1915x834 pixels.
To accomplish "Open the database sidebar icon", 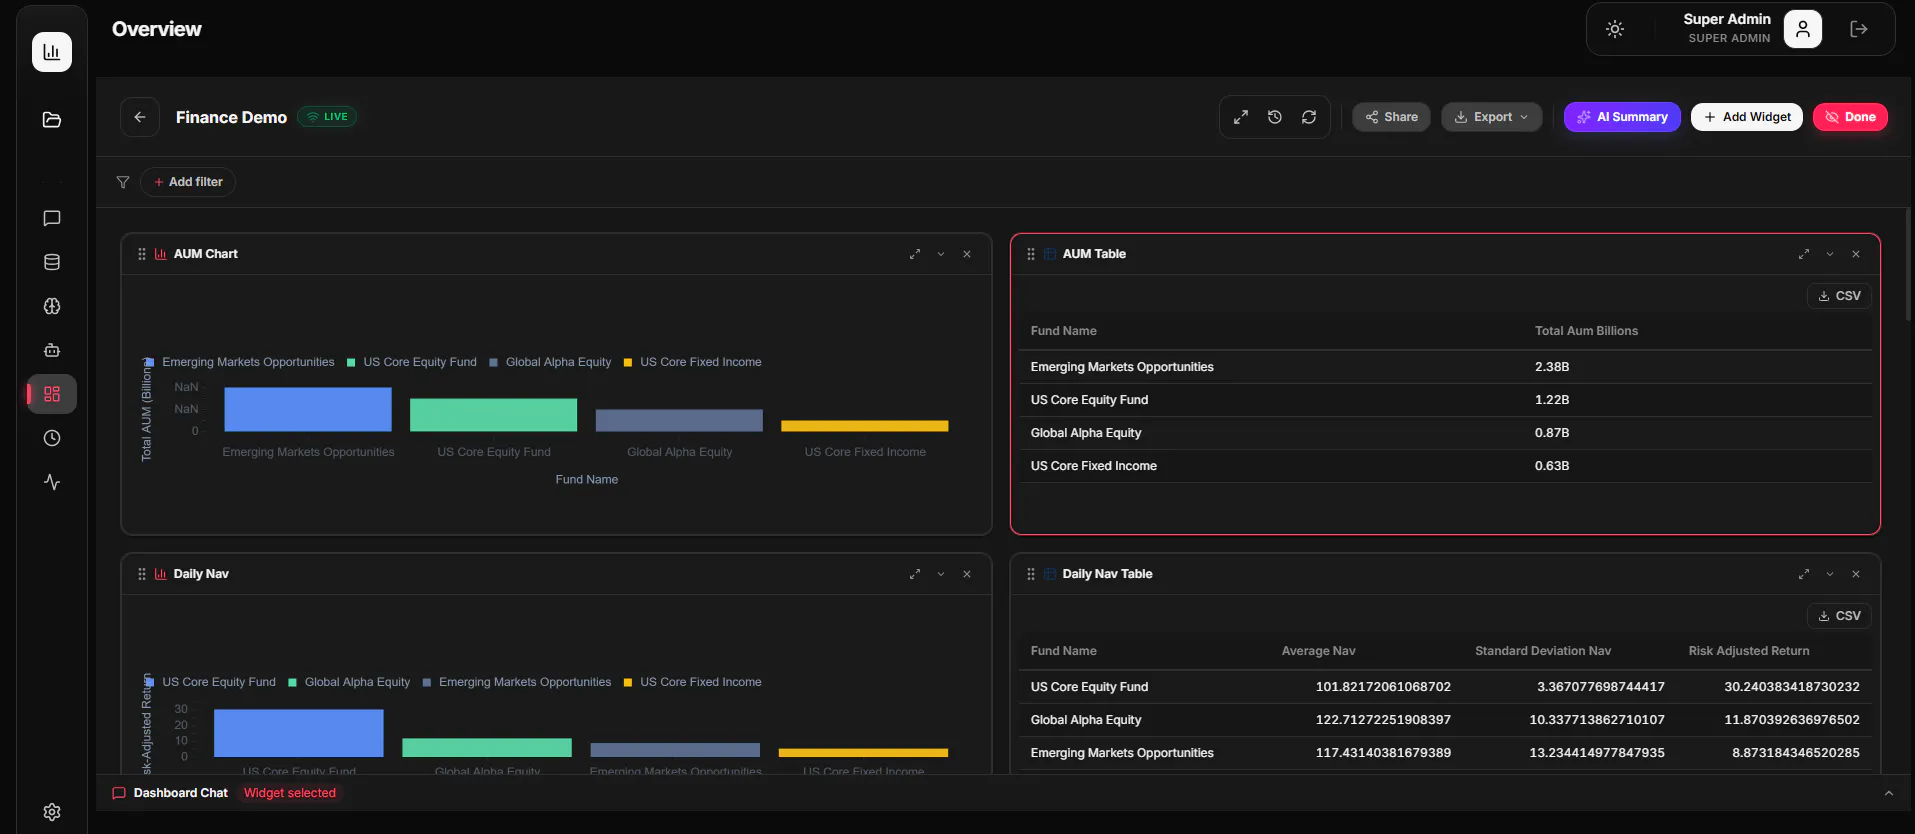I will click(x=52, y=262).
